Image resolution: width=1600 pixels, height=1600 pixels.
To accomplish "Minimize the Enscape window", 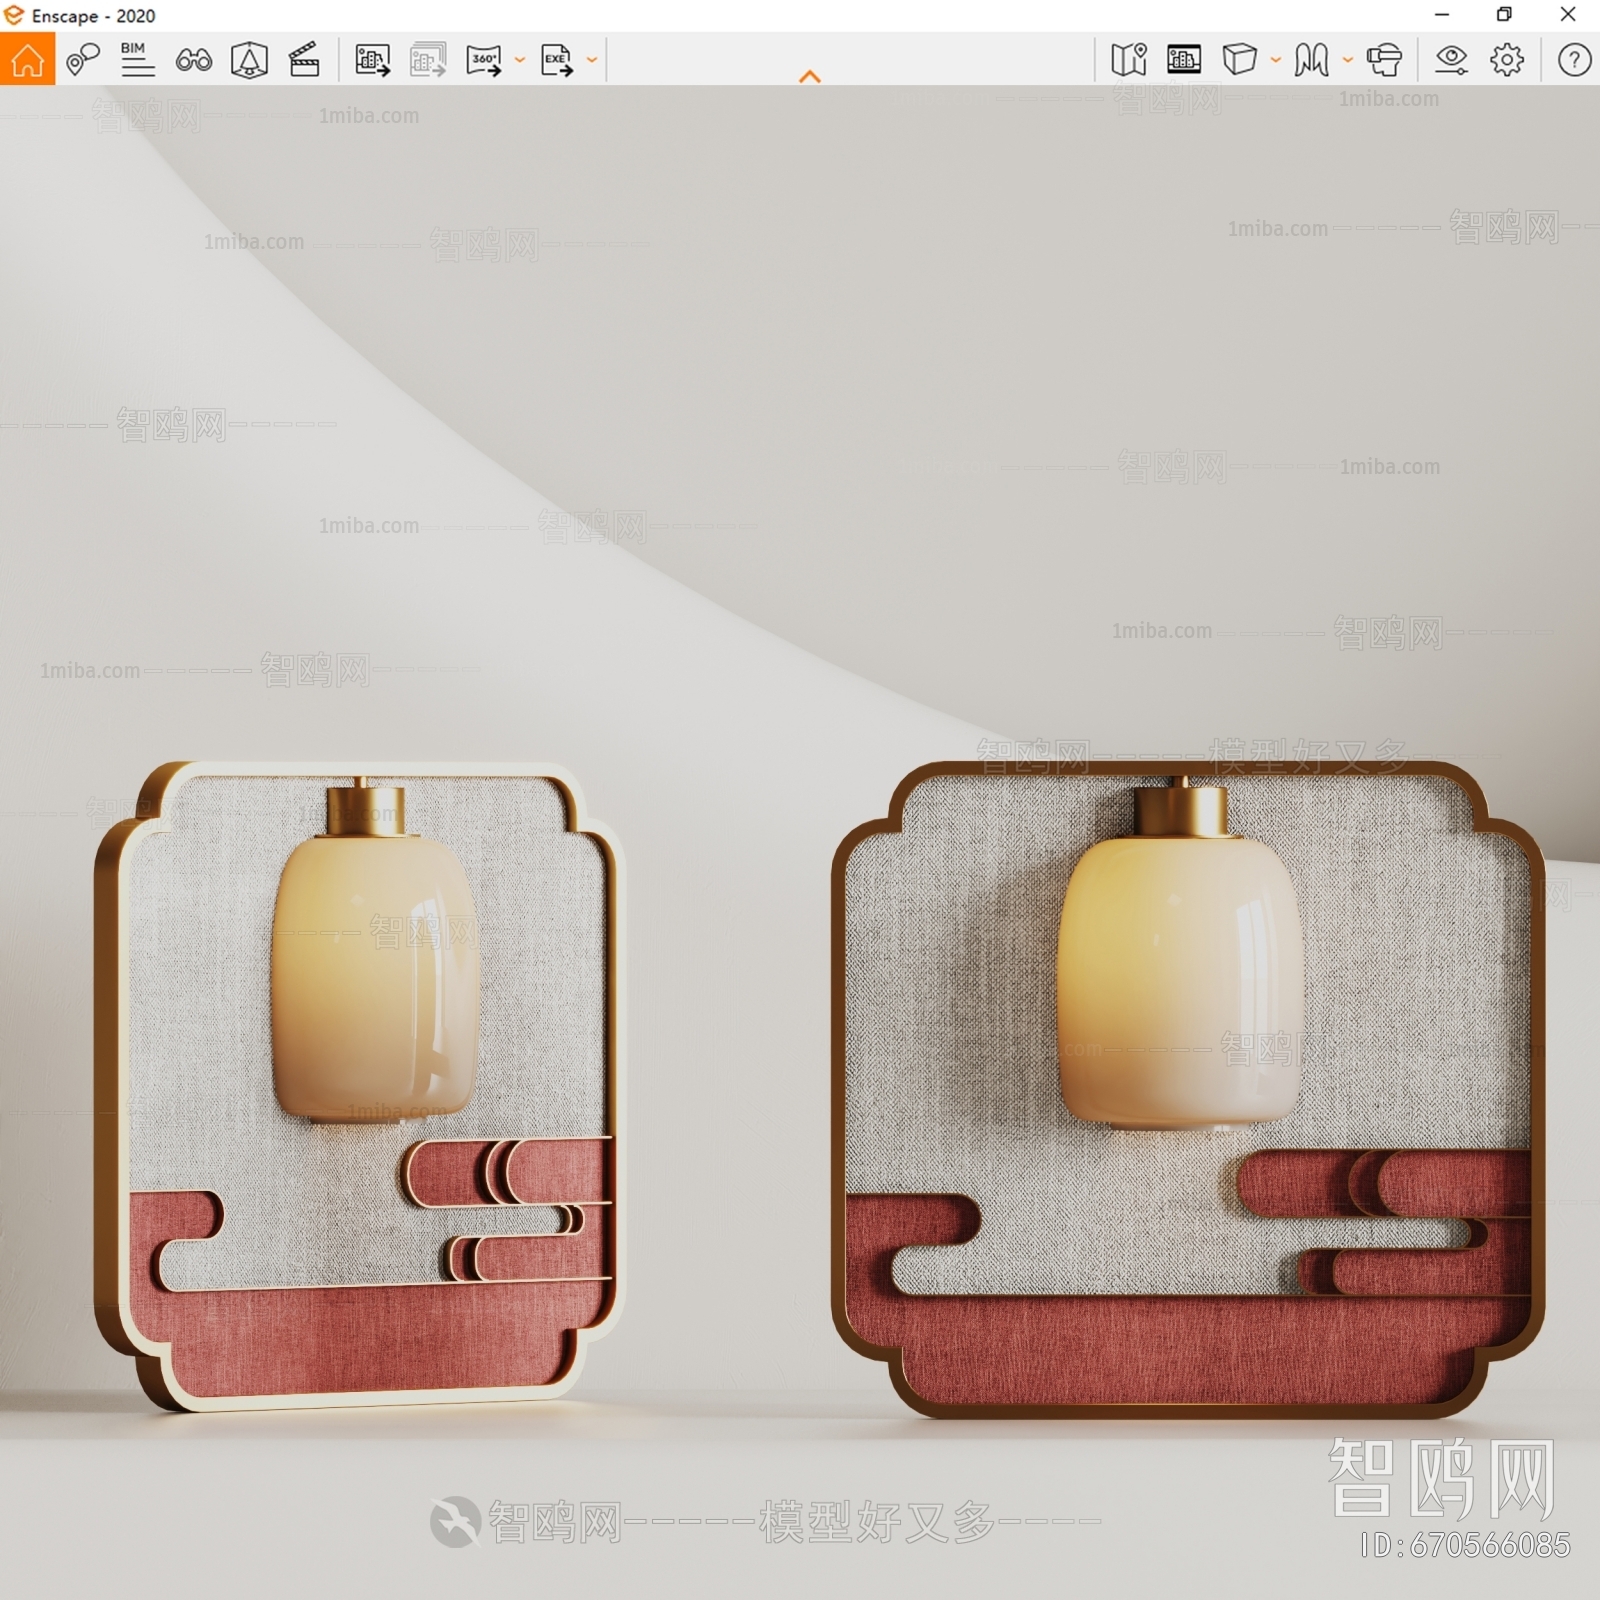I will [x=1442, y=14].
